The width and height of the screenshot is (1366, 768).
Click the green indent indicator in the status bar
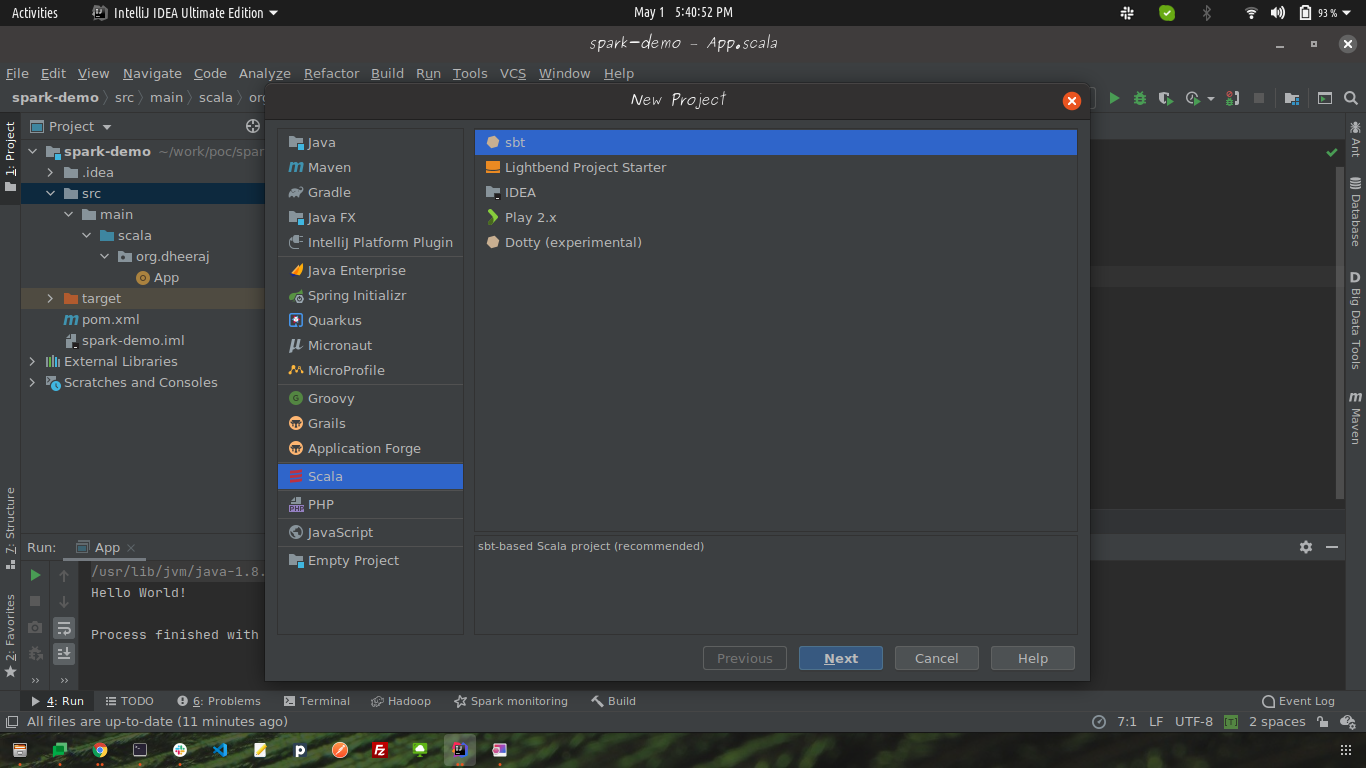tap(1231, 722)
